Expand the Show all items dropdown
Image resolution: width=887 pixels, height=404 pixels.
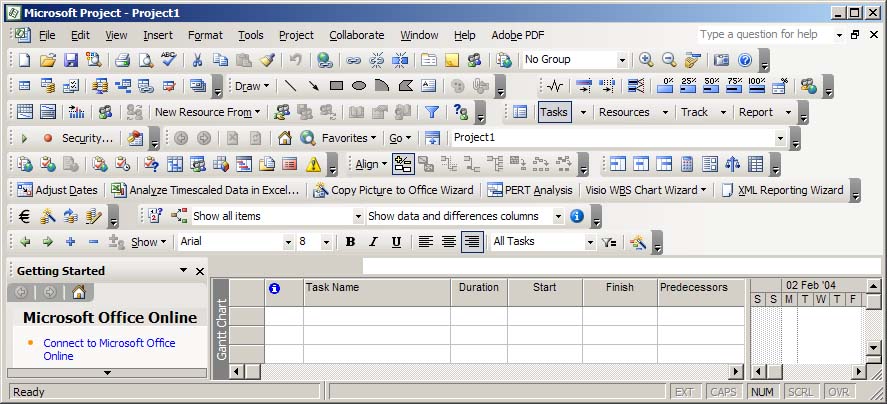(x=358, y=216)
